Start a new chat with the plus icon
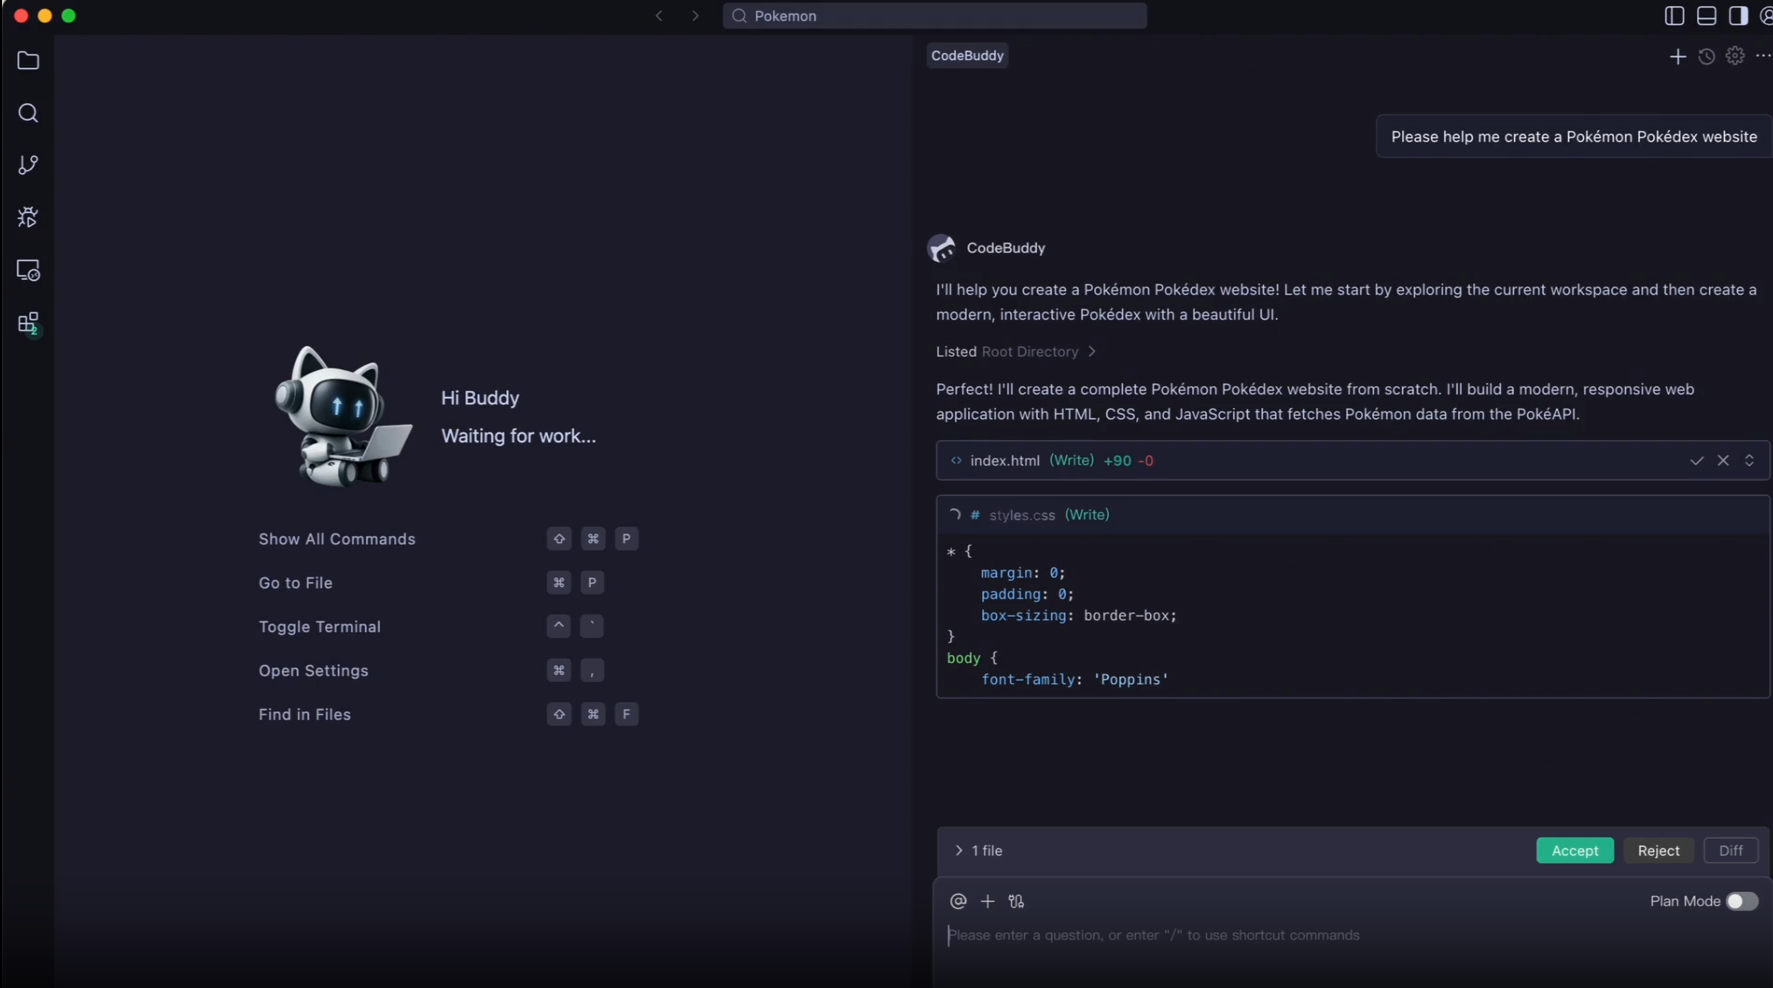This screenshot has width=1773, height=988. [x=1678, y=56]
